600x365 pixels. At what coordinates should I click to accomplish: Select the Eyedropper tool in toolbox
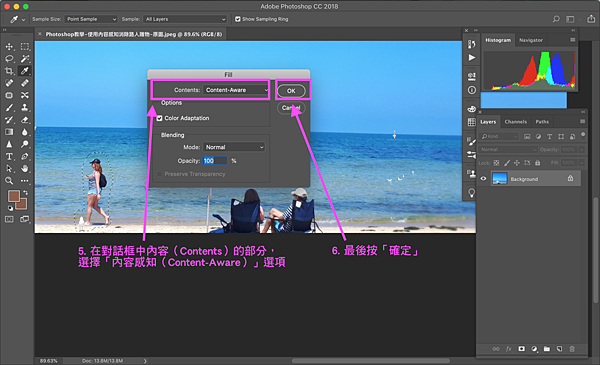25,71
